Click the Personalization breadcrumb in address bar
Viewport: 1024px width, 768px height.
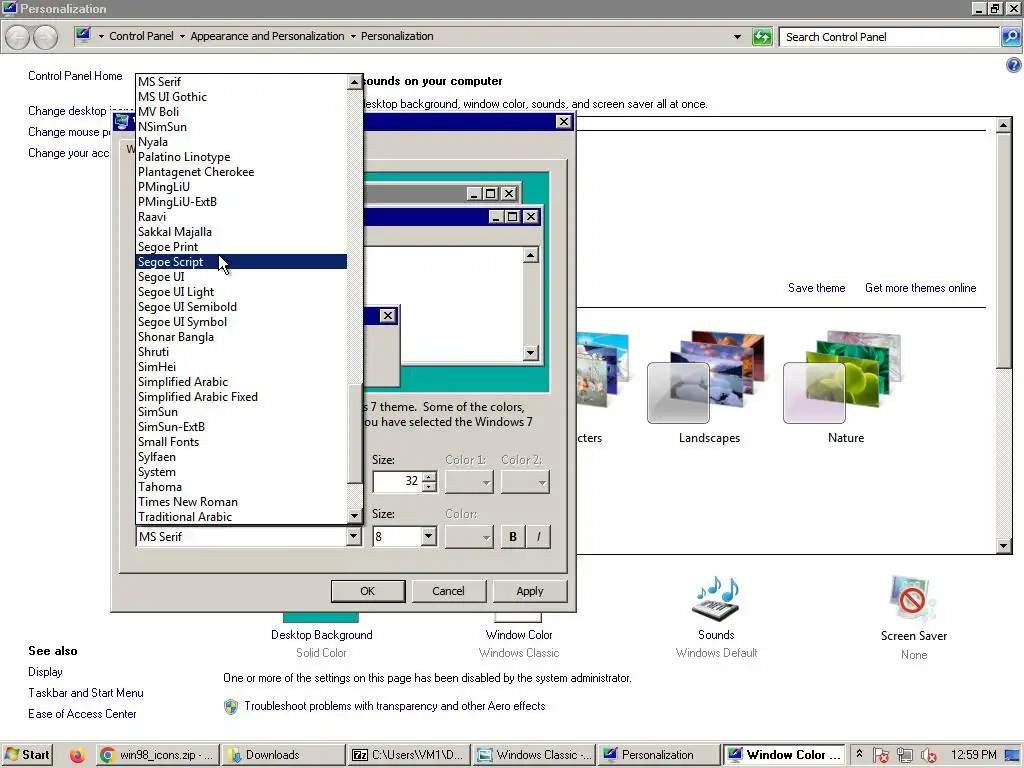(x=397, y=37)
